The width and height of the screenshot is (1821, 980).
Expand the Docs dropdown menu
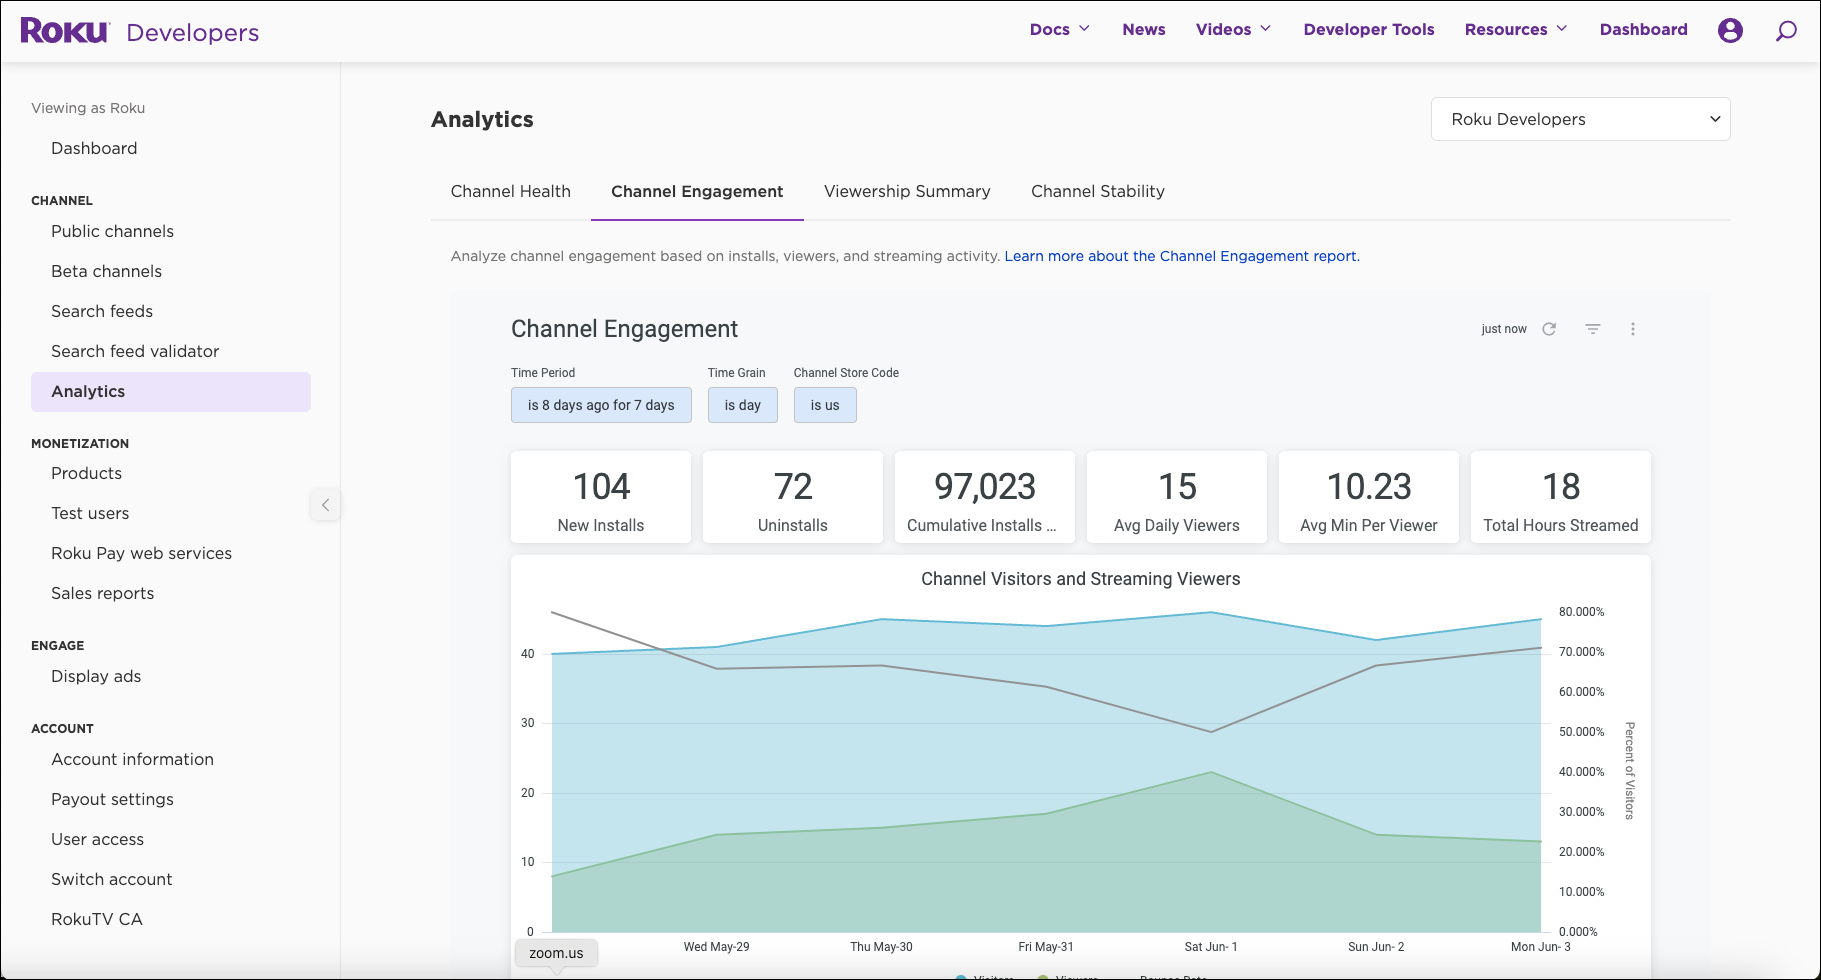click(x=1059, y=30)
